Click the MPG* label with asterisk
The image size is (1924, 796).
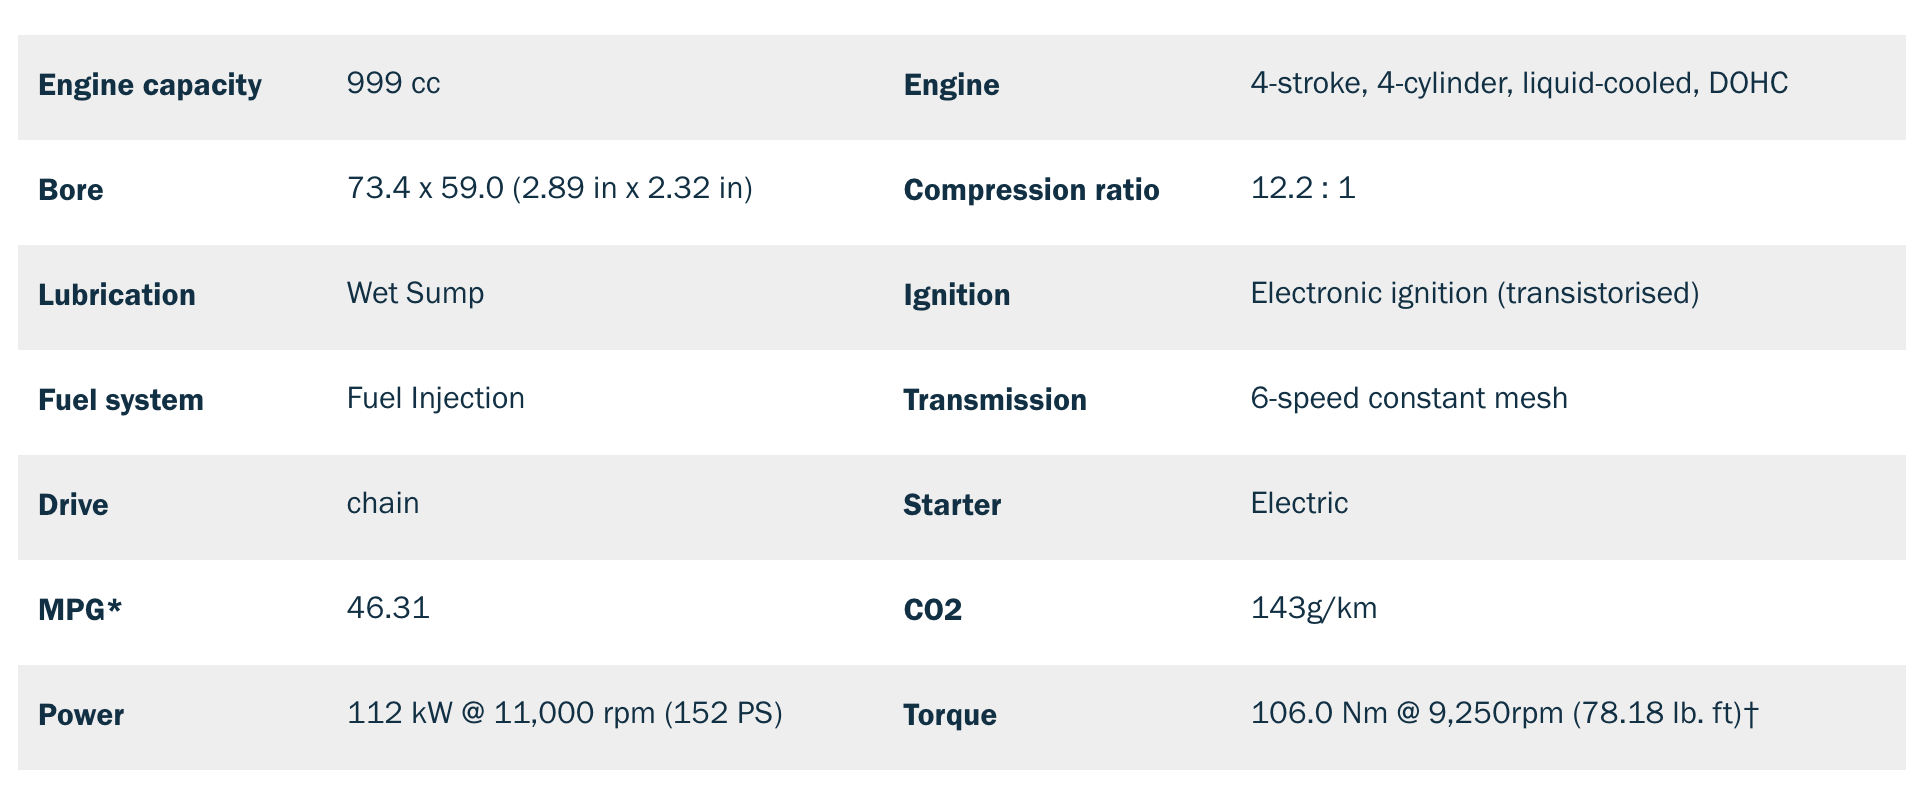click(80, 609)
